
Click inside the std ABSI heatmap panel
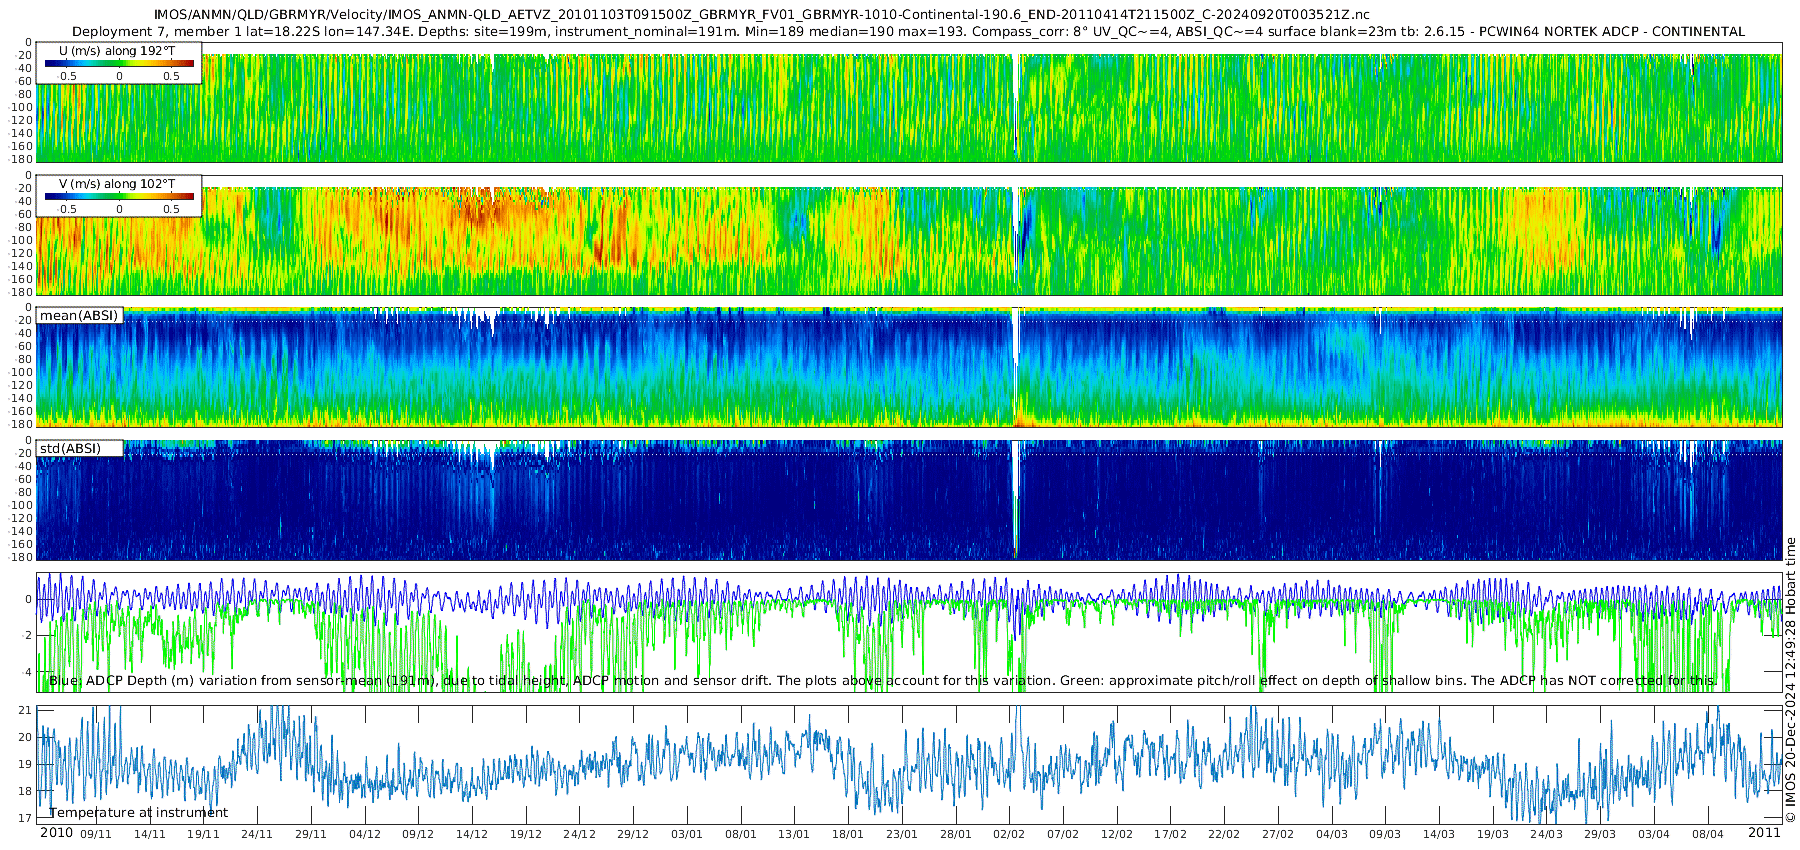[x=909, y=500]
